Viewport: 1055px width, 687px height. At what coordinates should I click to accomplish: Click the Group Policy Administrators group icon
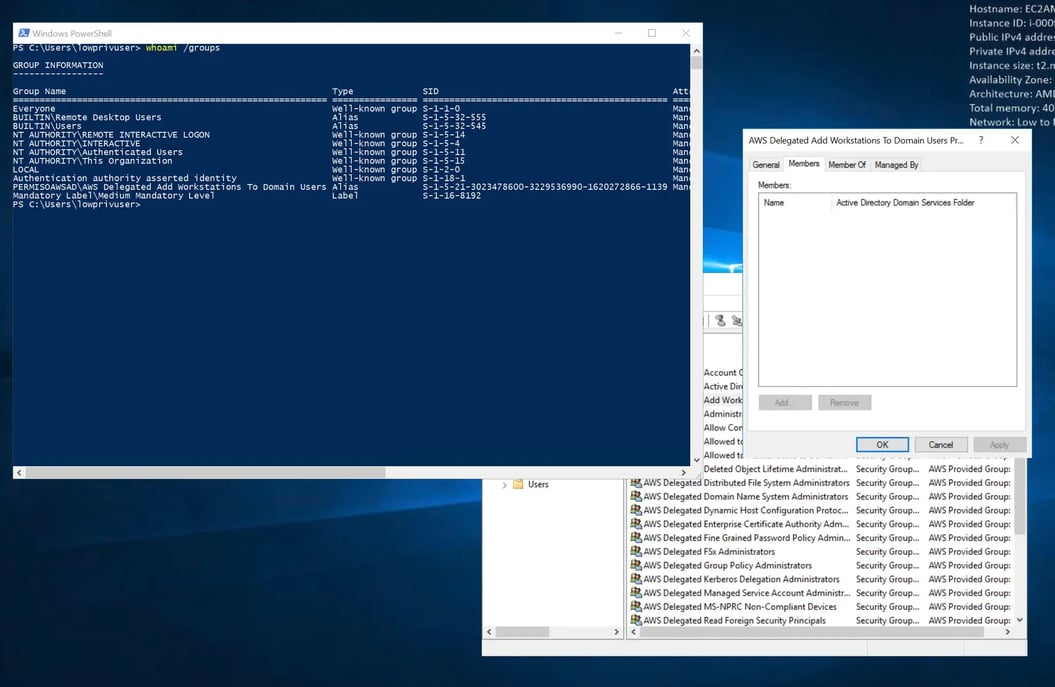[x=636, y=566]
